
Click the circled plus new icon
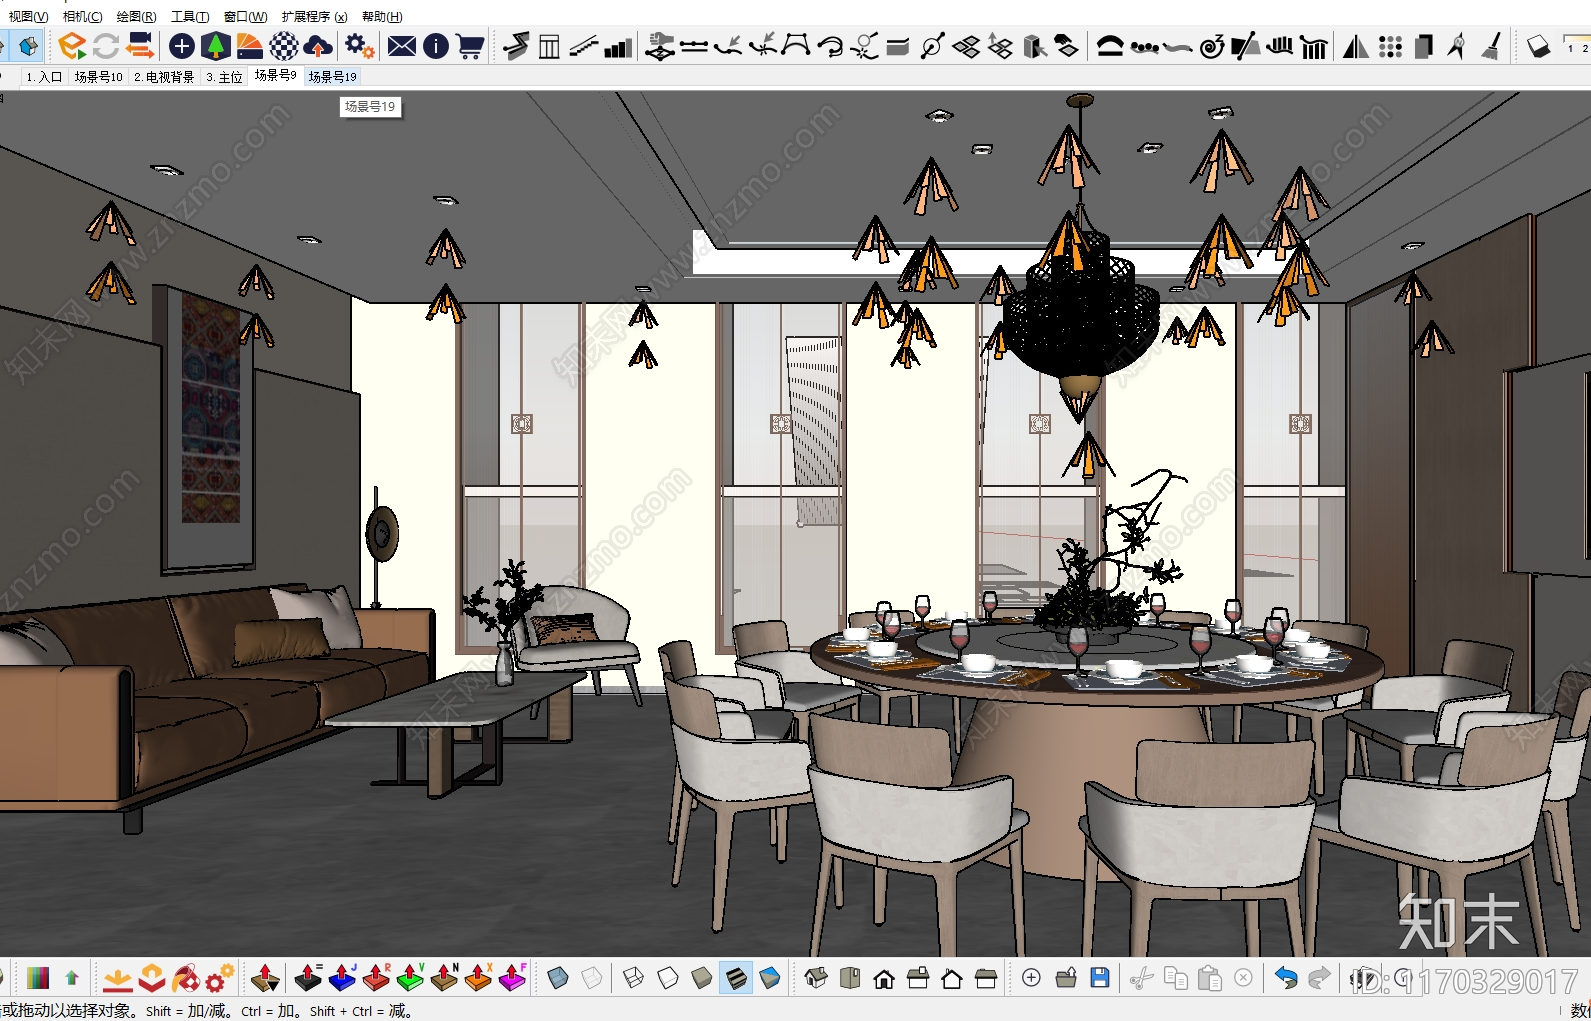tap(1032, 978)
